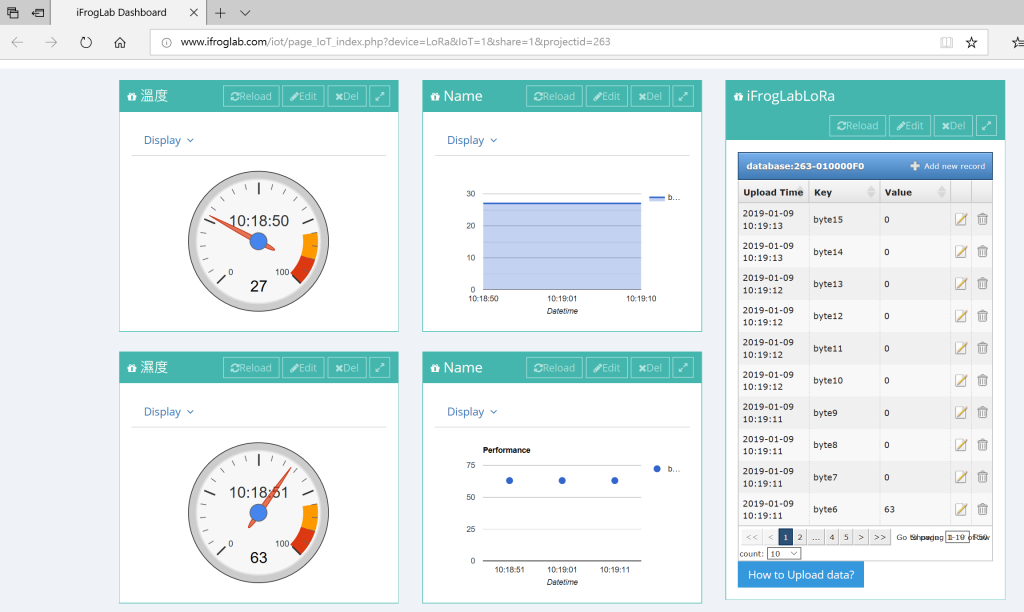The width and height of the screenshot is (1024, 612).
Task: Open the Display dropdown in 濕度 panel
Action: pos(168,412)
